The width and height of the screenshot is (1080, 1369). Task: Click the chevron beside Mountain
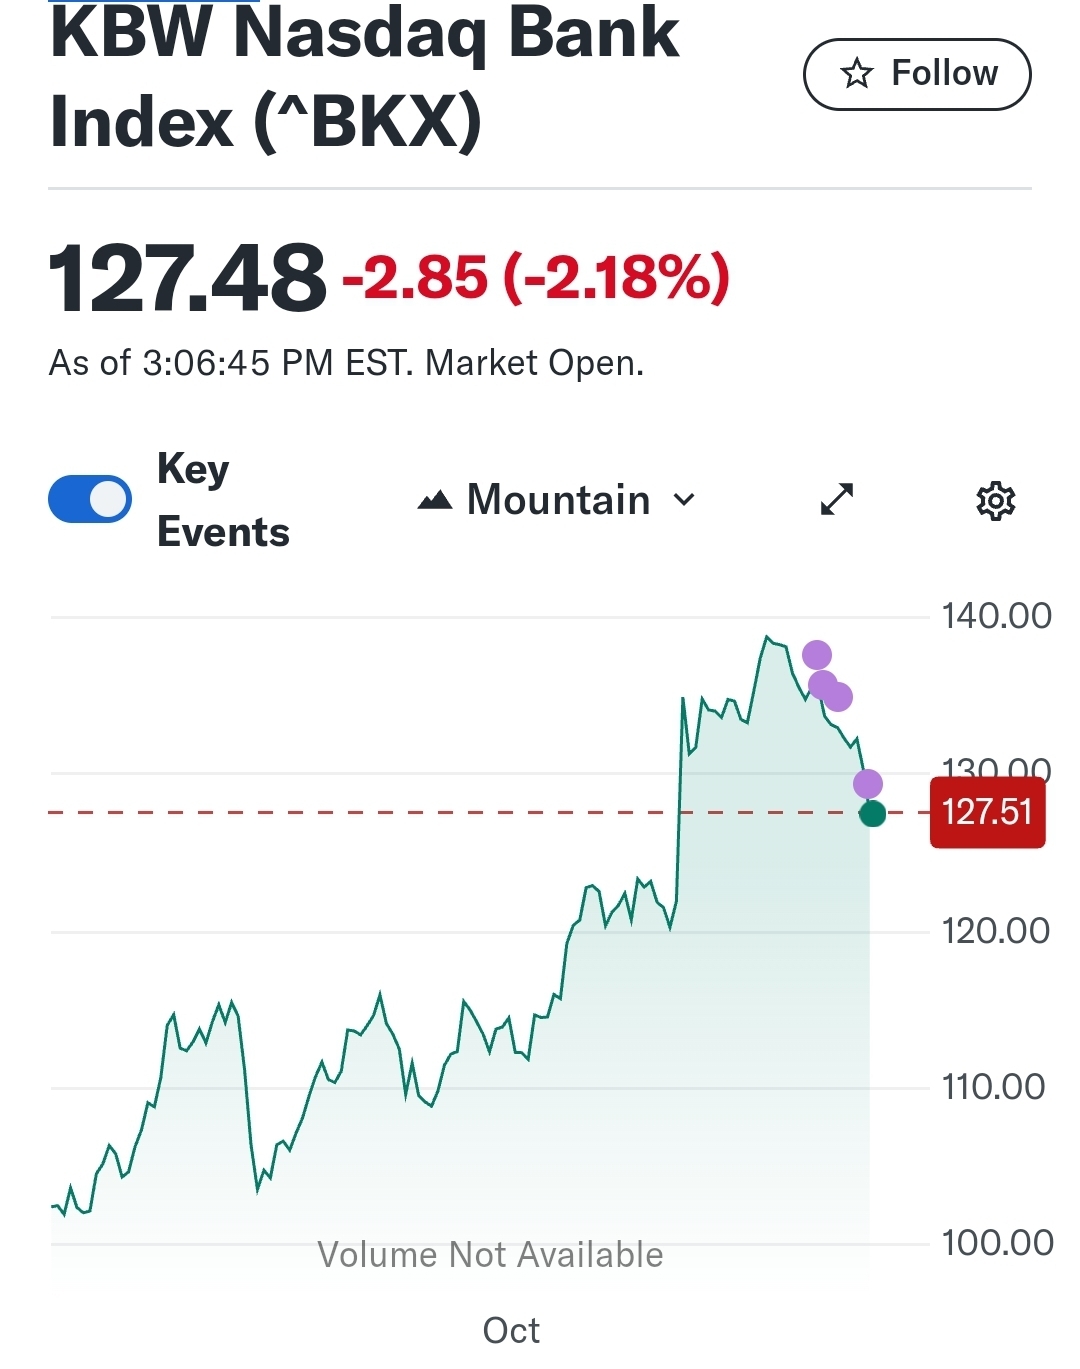[x=685, y=500]
